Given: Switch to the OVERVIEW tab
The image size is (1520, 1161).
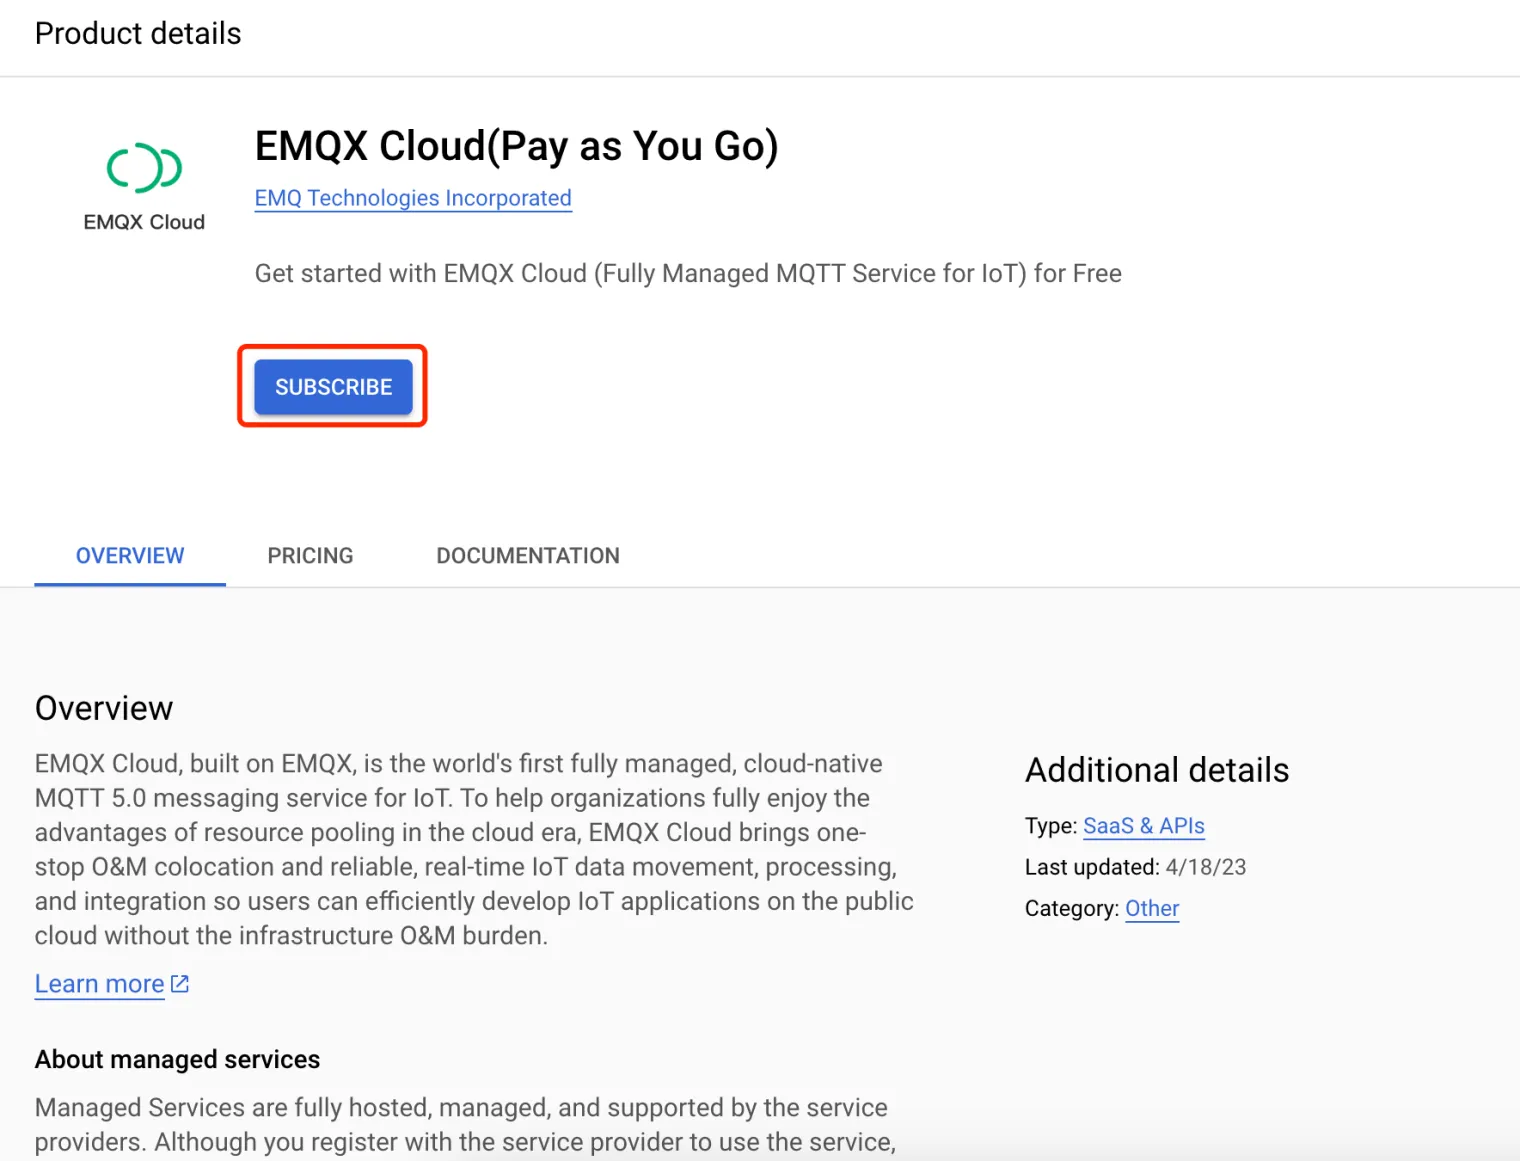Looking at the screenshot, I should (x=130, y=556).
